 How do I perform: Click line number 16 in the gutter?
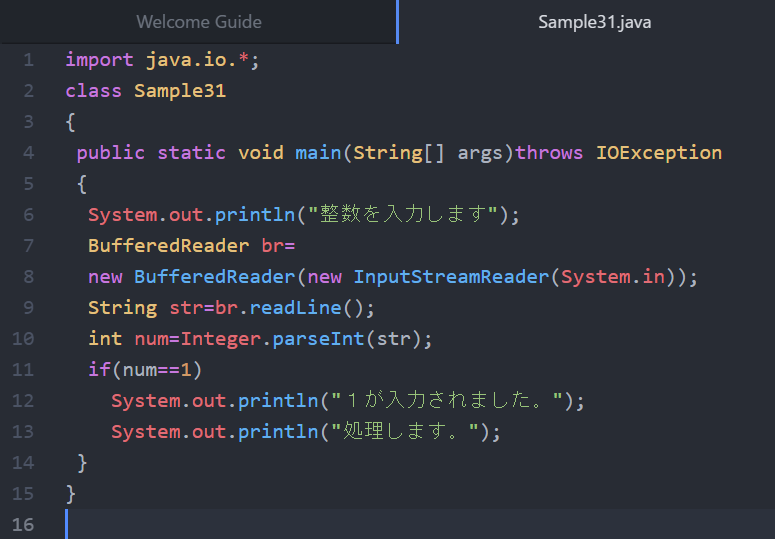(23, 525)
